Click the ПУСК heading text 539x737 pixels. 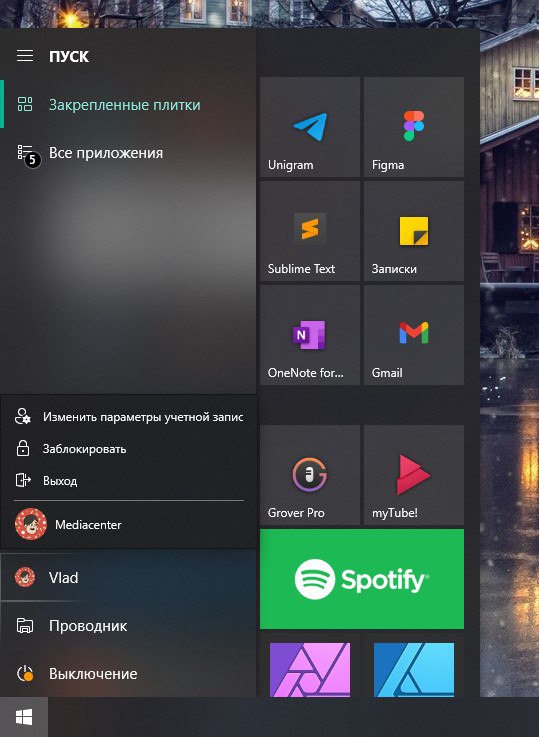pos(69,56)
